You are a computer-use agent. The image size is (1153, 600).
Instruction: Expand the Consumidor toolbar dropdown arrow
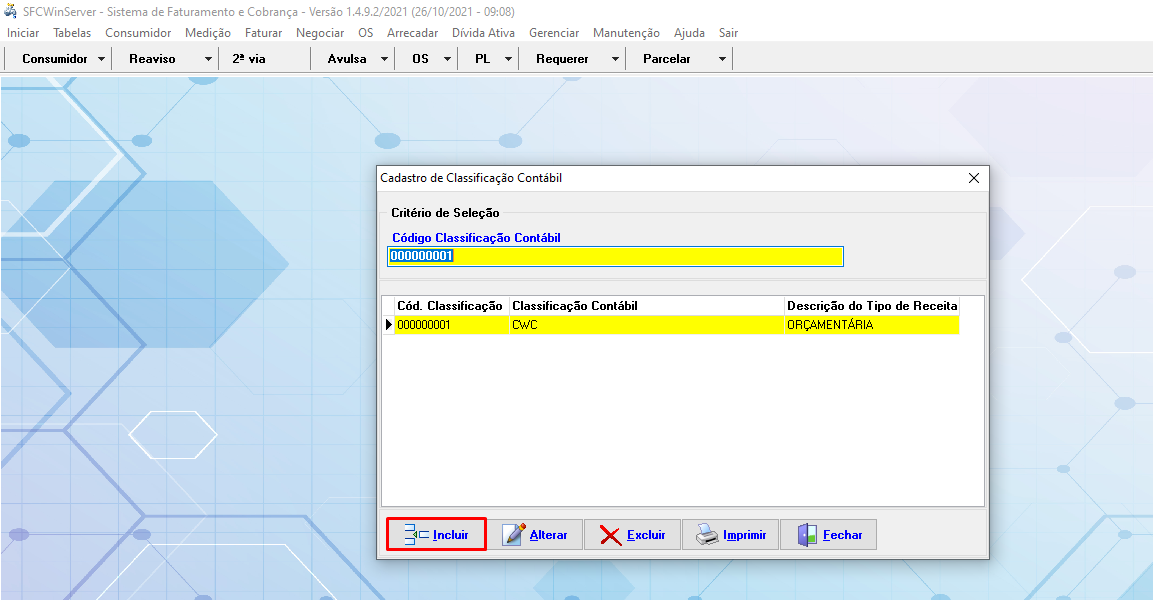102,59
